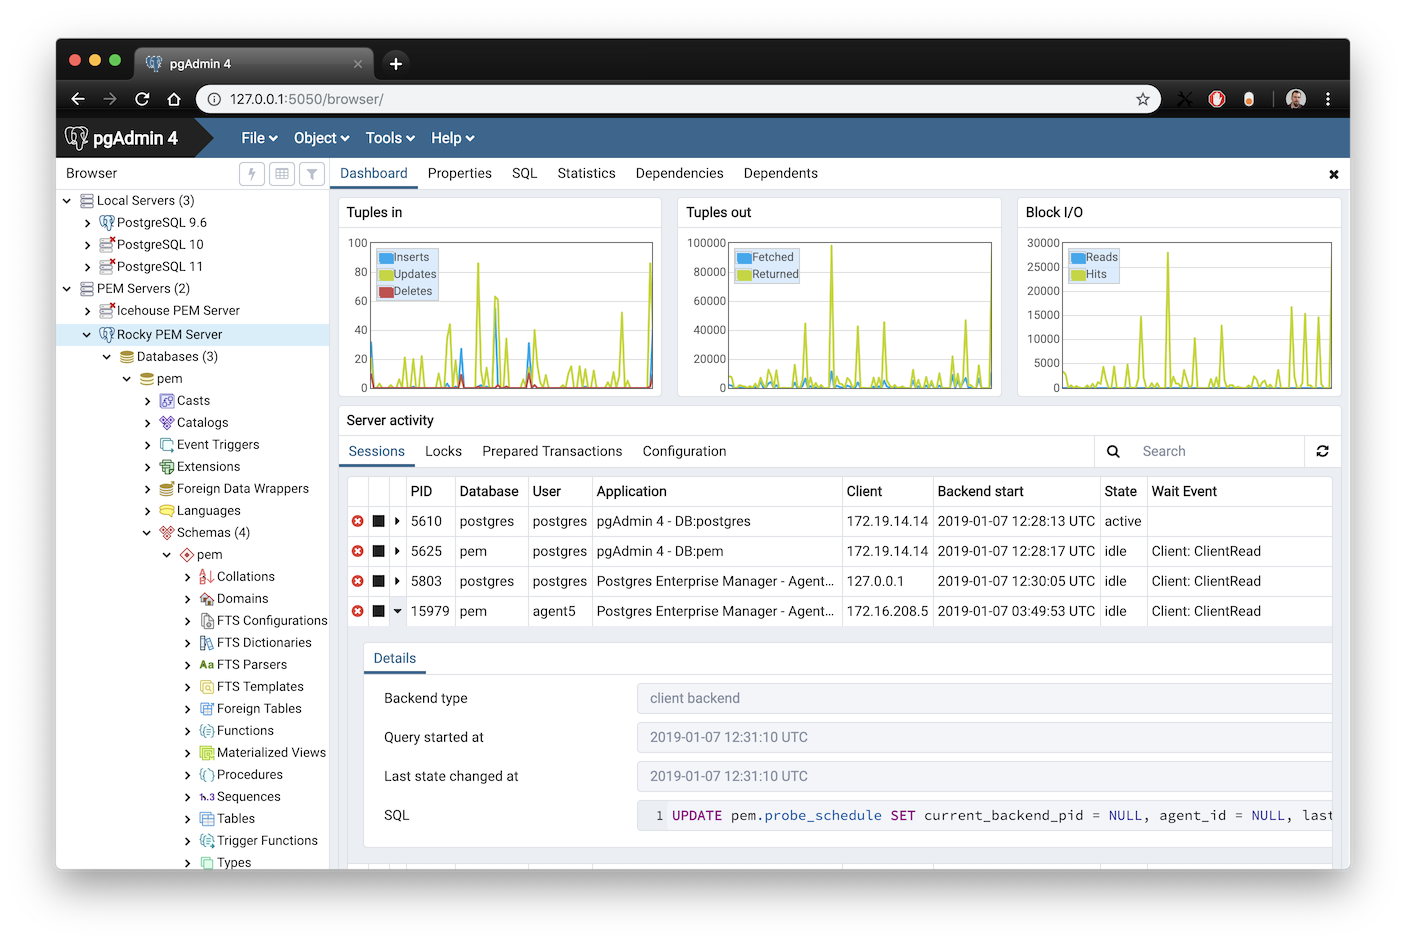This screenshot has height=943, width=1406.
Task: Open the View Data grid icon
Action: [x=282, y=174]
